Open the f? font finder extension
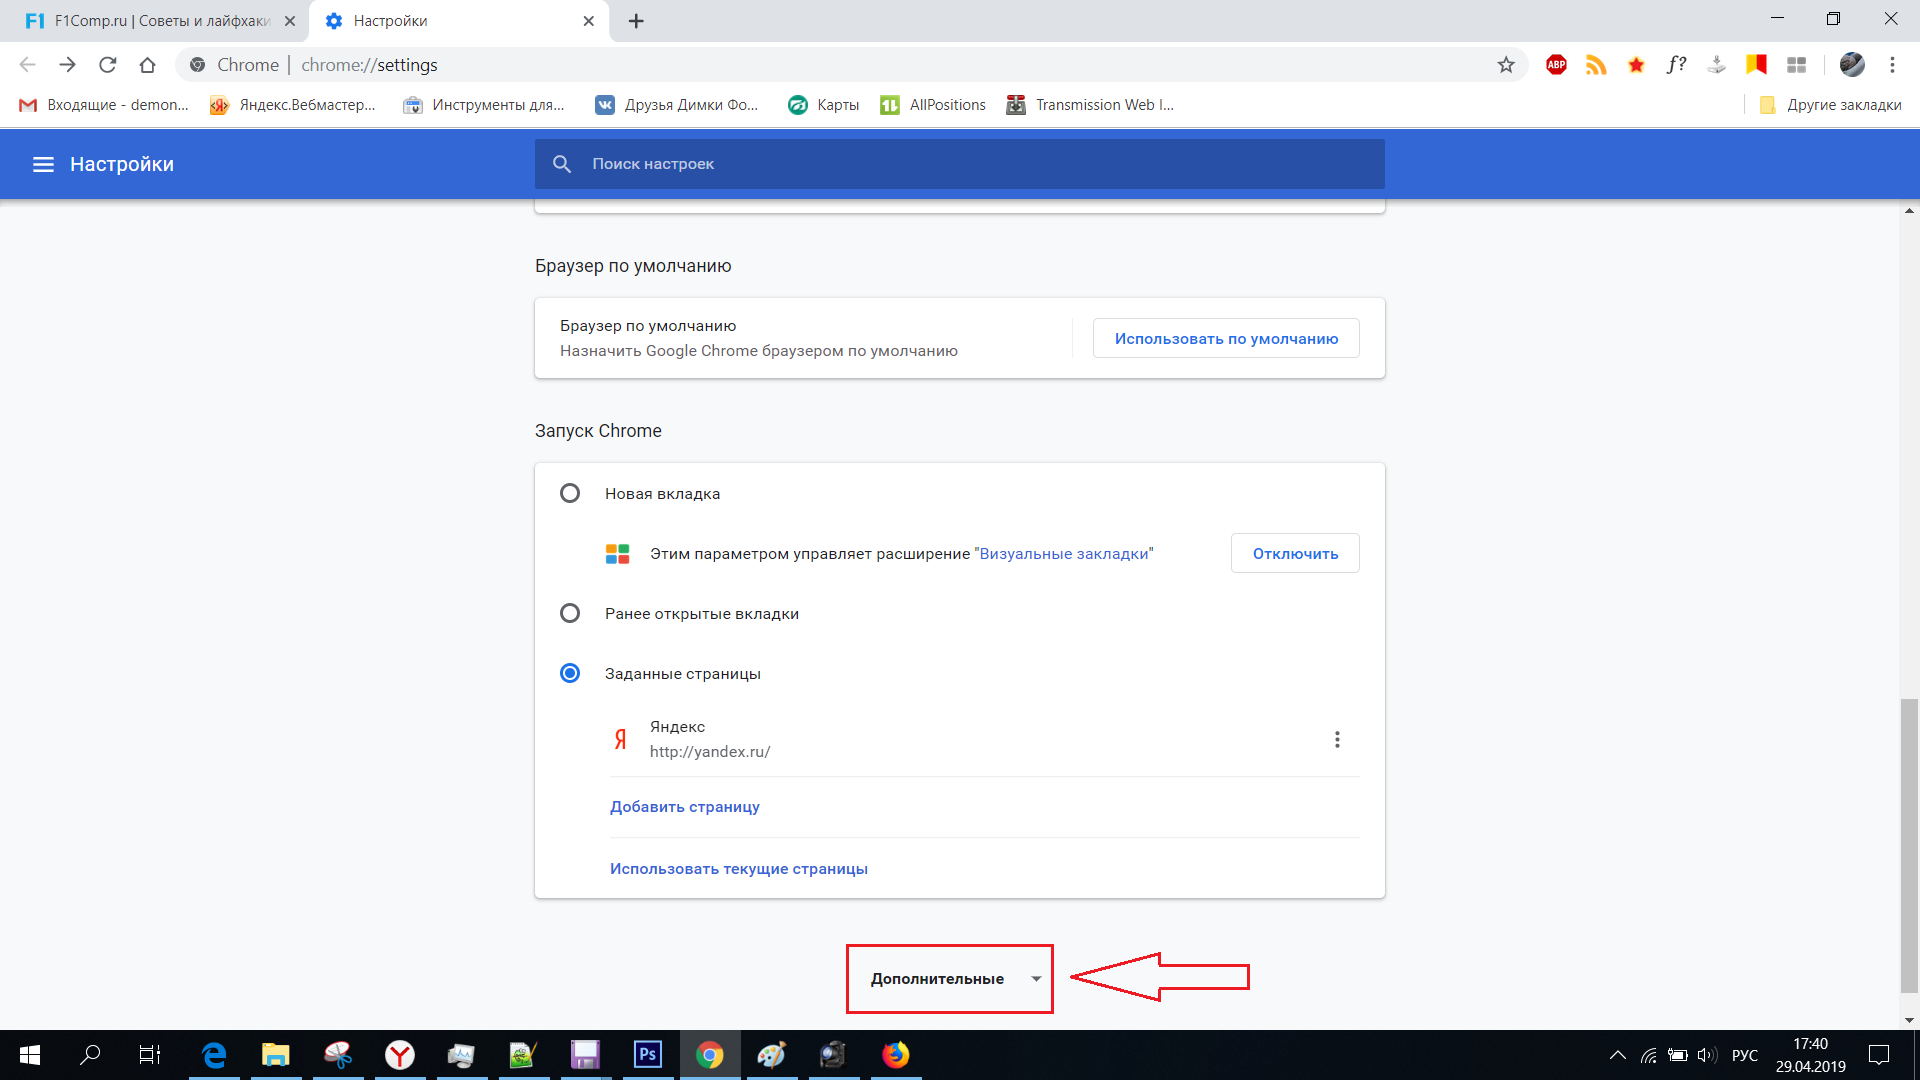The image size is (1920, 1080). (1677, 65)
